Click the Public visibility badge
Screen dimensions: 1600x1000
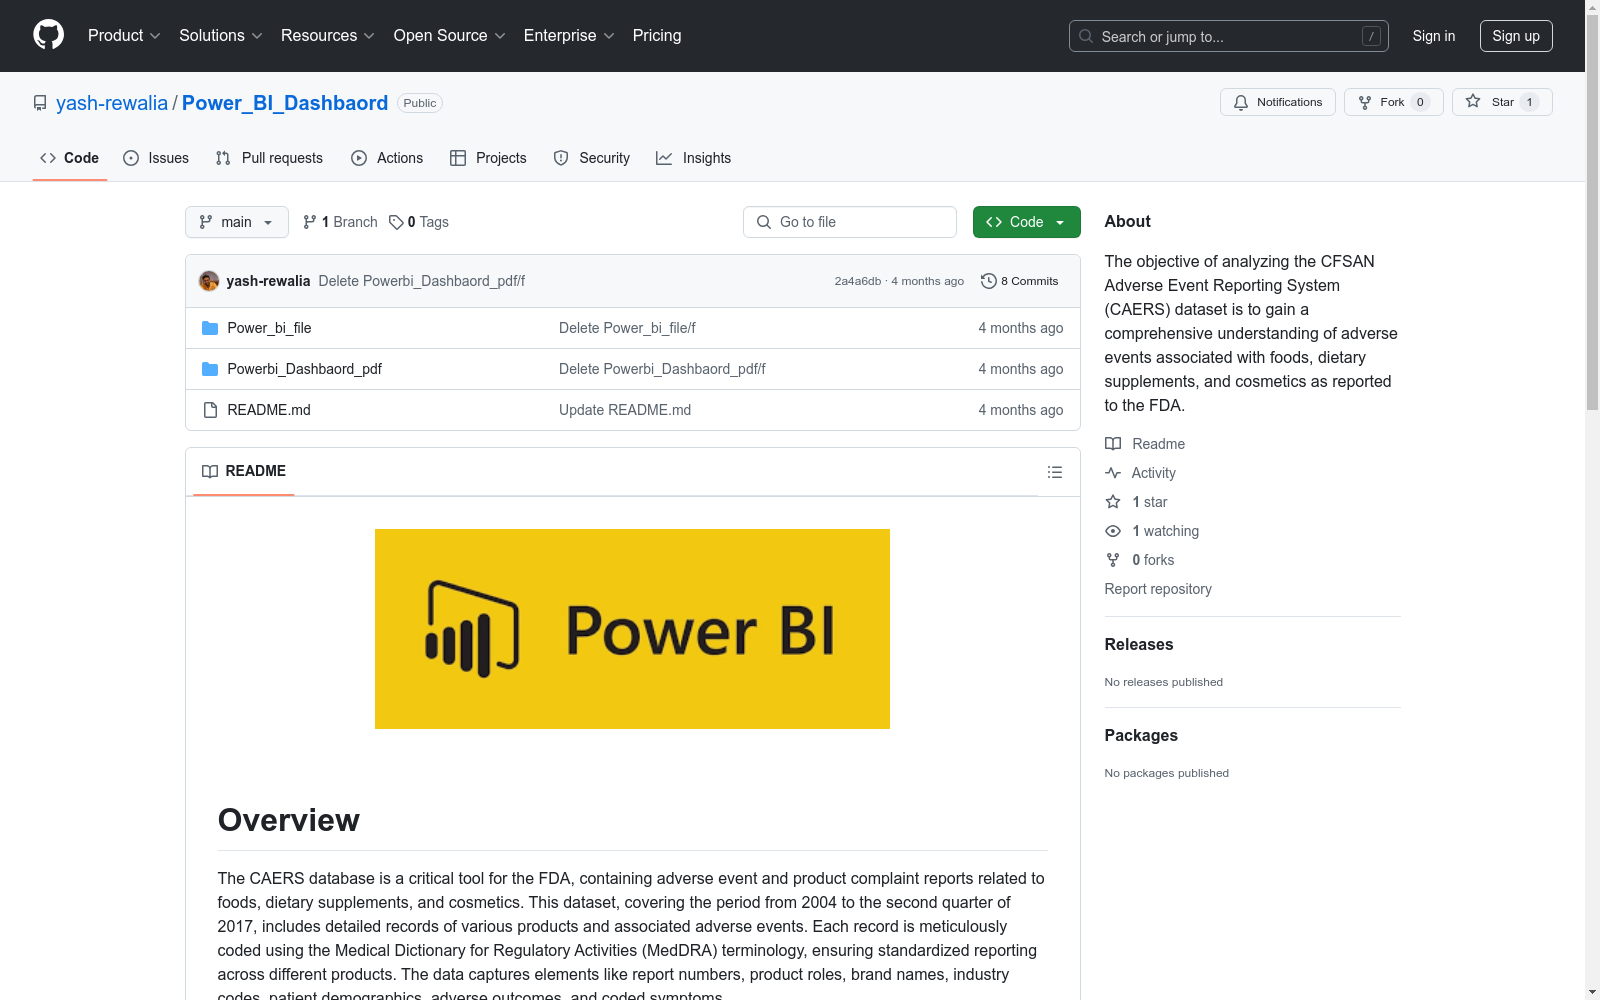(420, 103)
